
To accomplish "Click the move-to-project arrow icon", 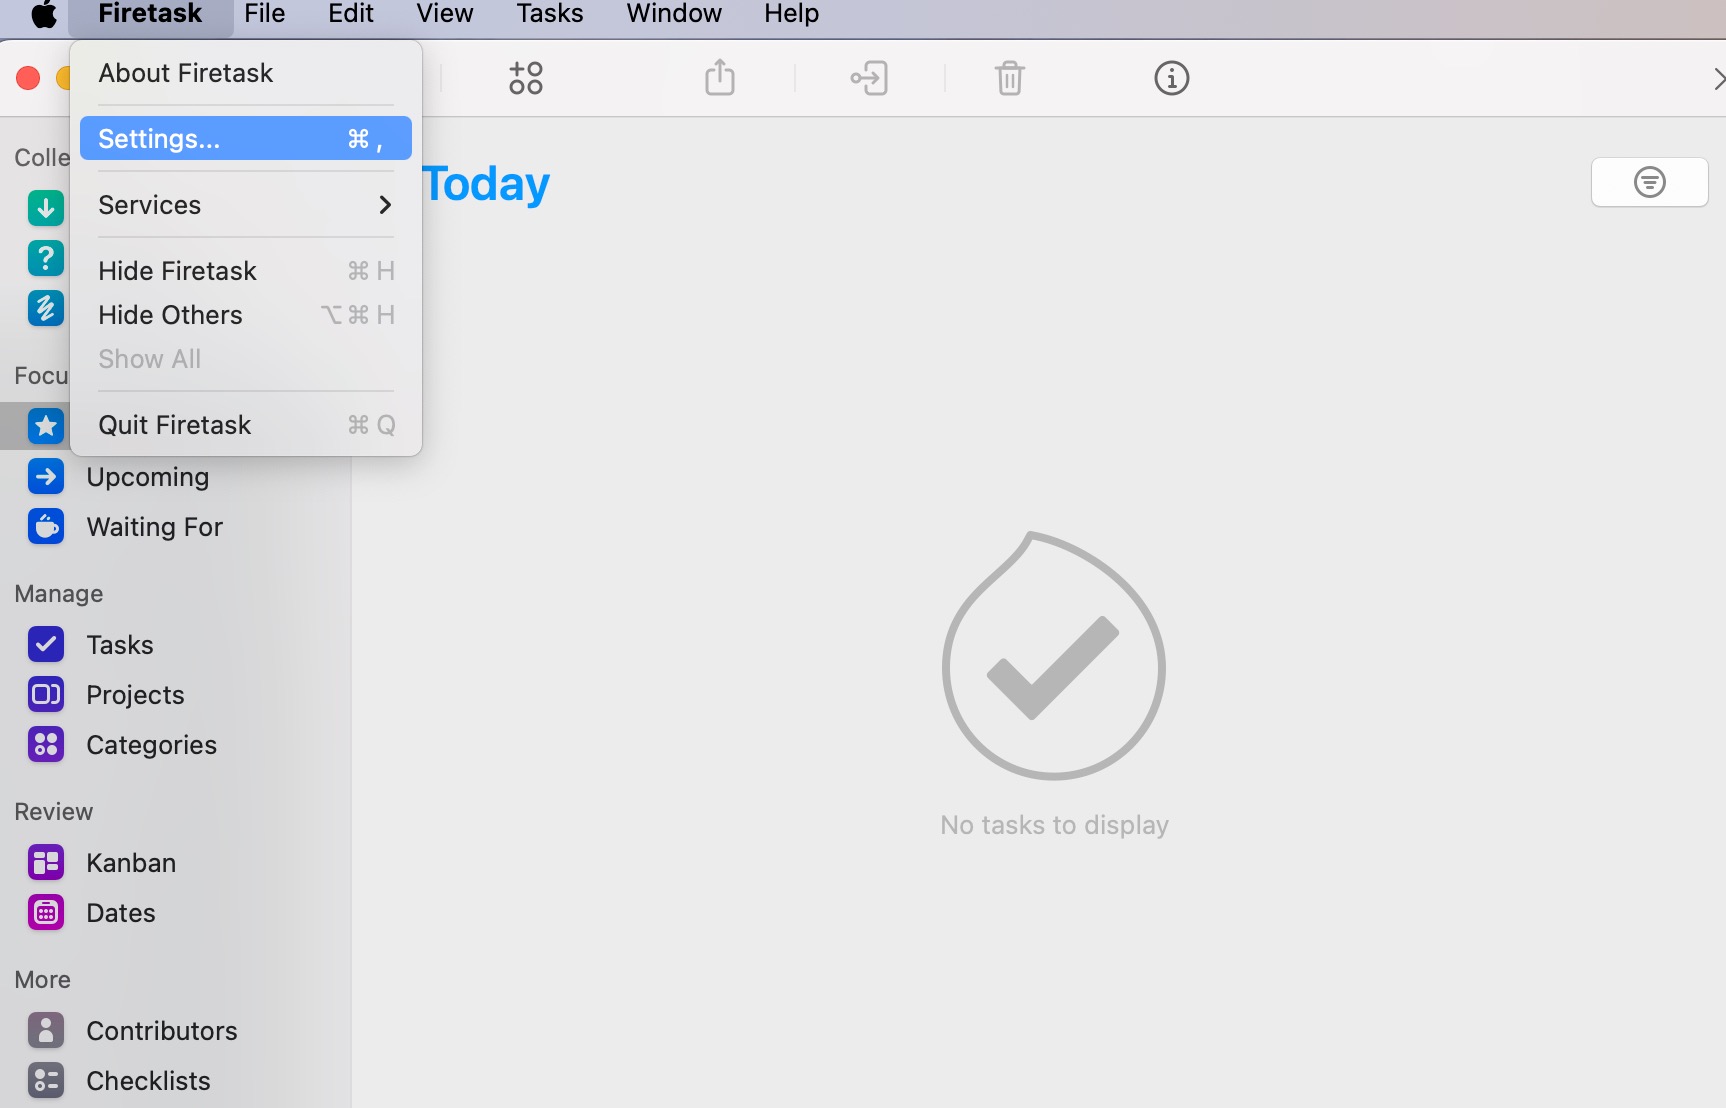I will pos(869,78).
